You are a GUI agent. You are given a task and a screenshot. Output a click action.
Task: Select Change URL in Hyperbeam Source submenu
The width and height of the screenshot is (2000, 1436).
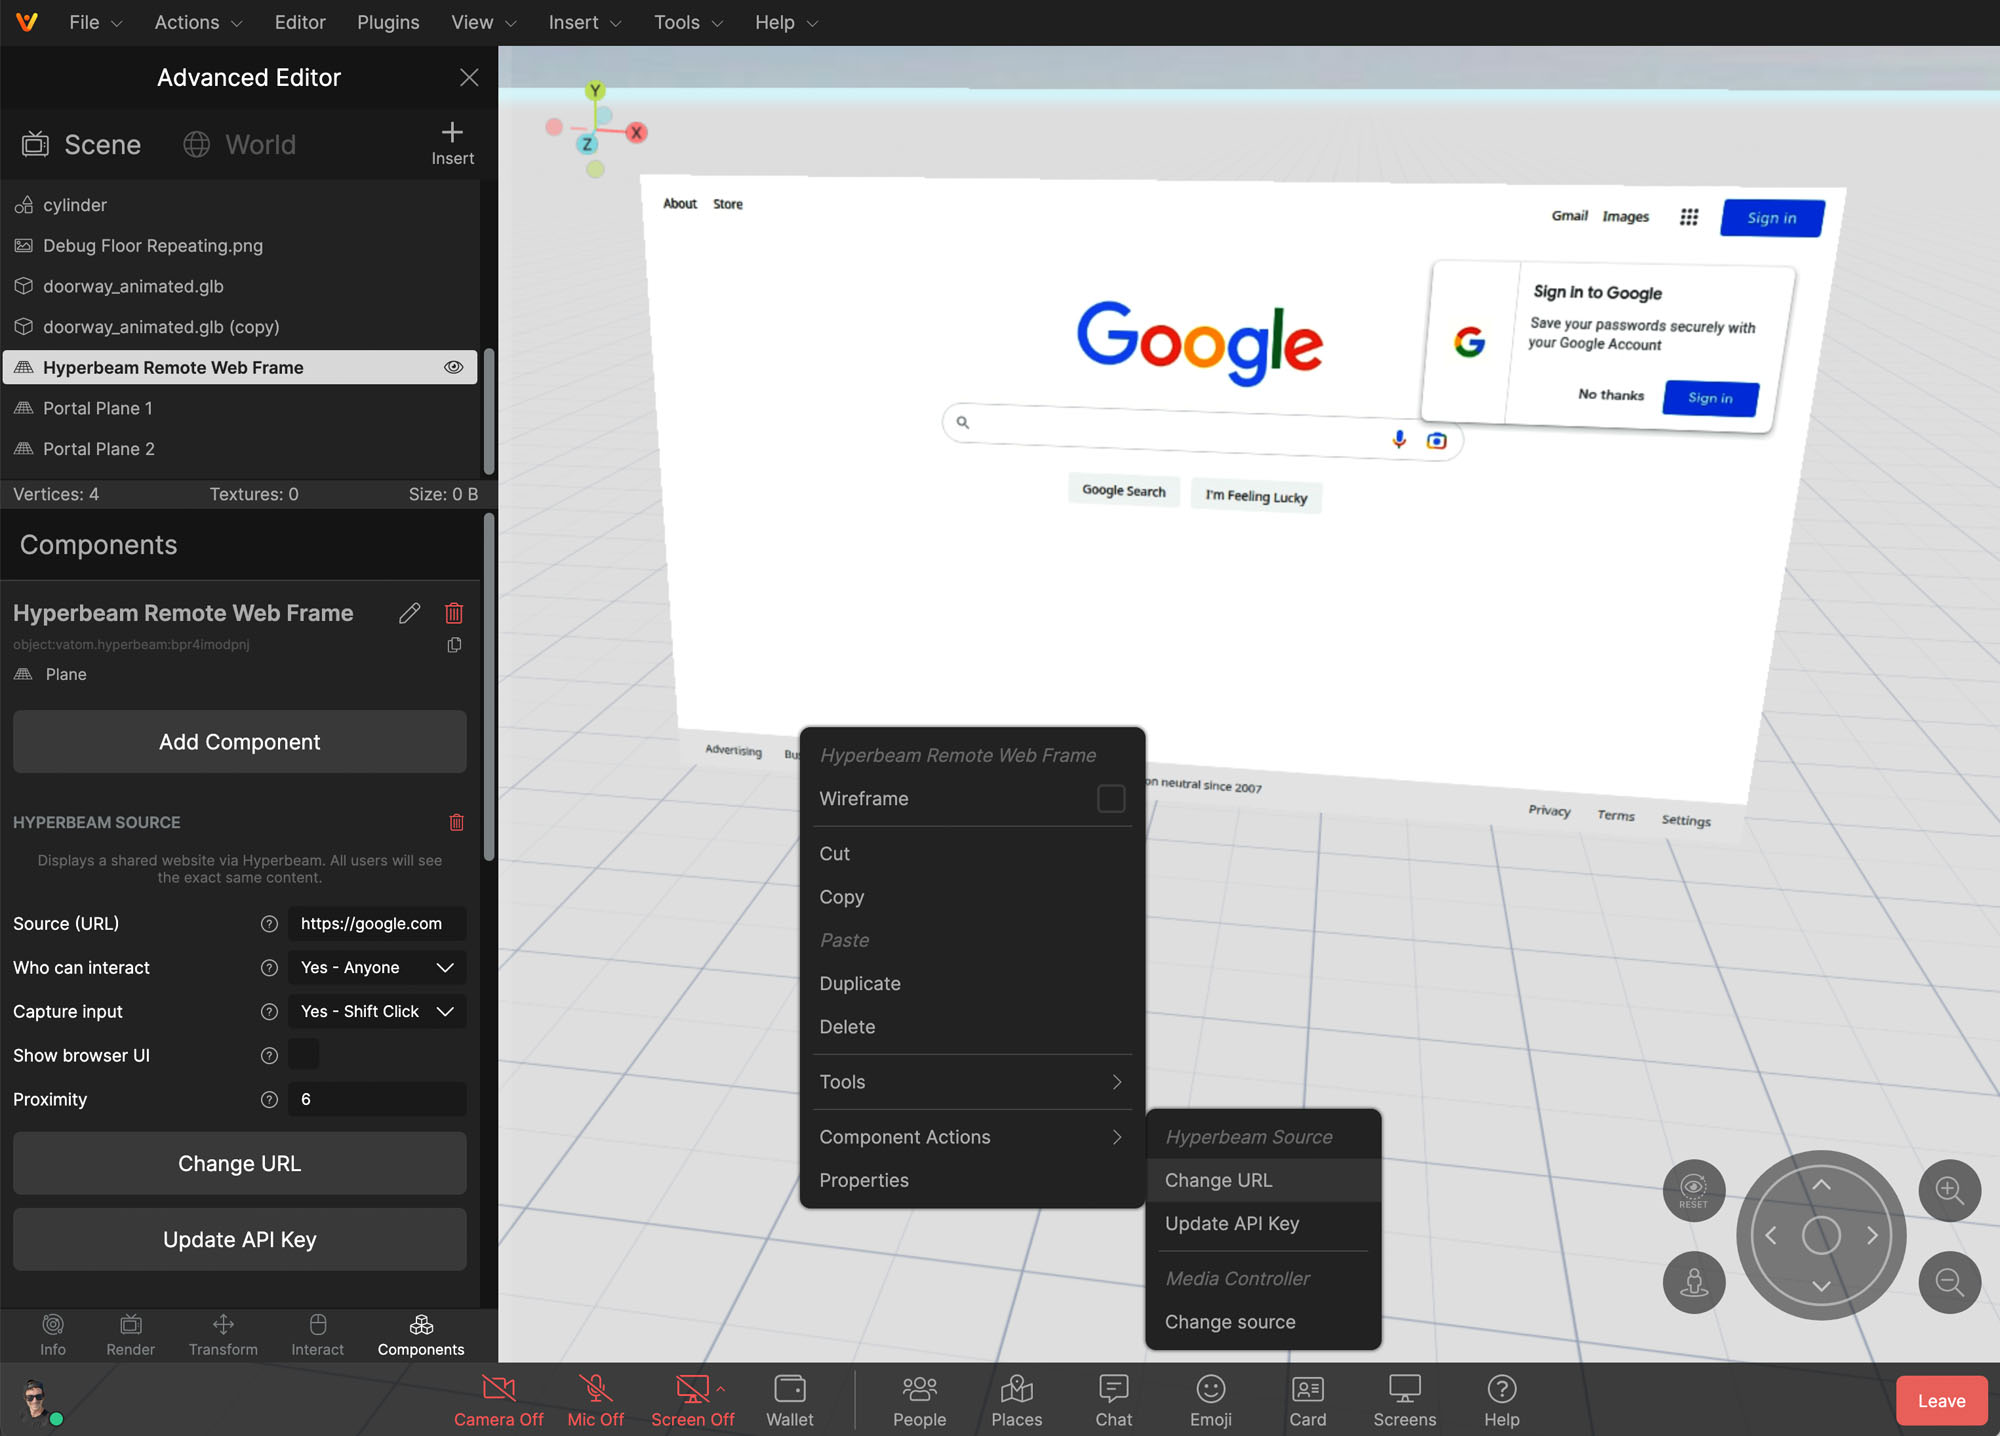pyautogui.click(x=1263, y=1180)
